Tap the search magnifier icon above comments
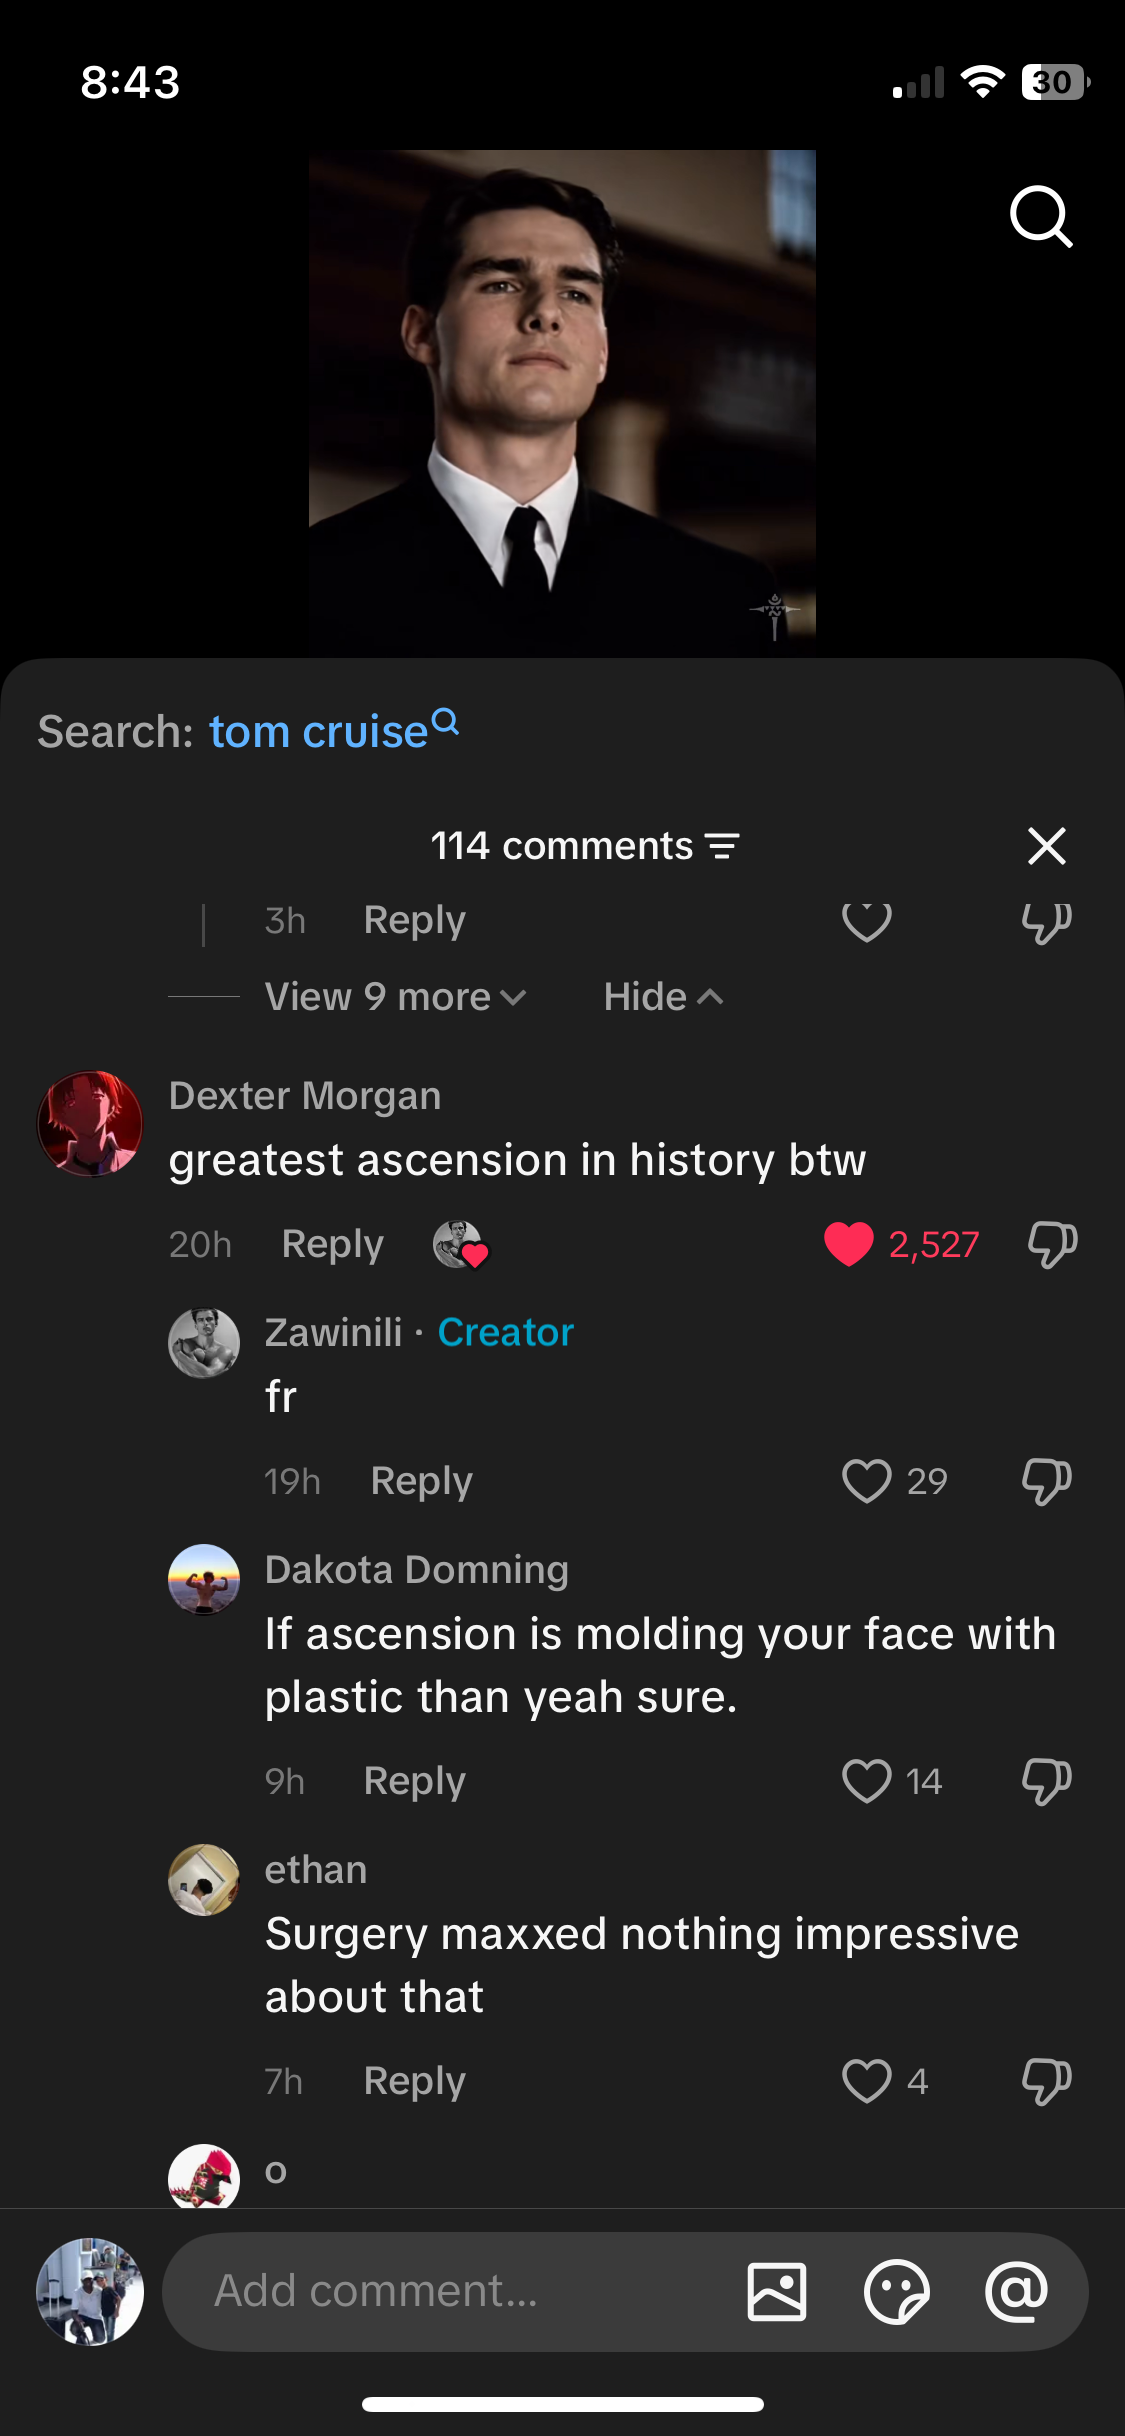The width and height of the screenshot is (1125, 2436). click(1041, 216)
